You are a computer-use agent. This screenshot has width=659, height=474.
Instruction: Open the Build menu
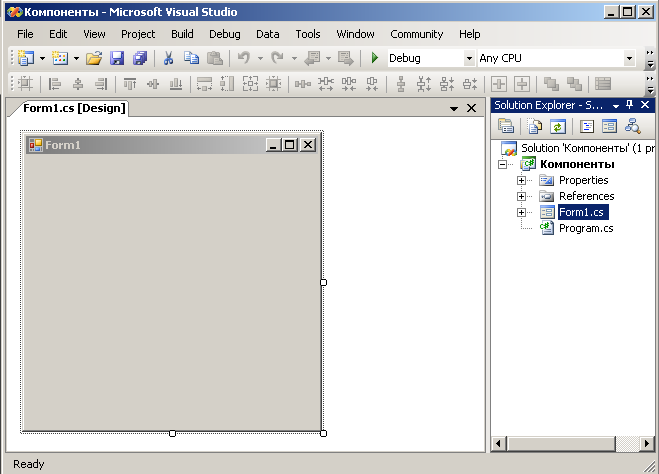point(182,34)
